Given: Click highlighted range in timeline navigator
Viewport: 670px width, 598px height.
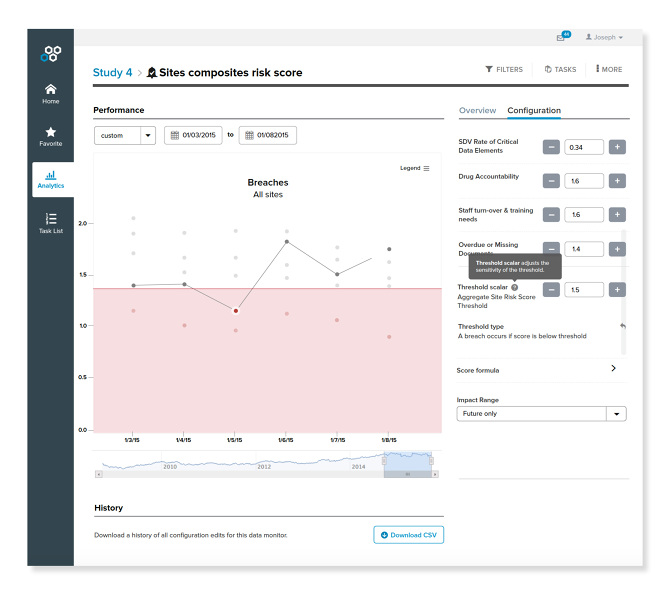Looking at the screenshot, I should point(408,461).
